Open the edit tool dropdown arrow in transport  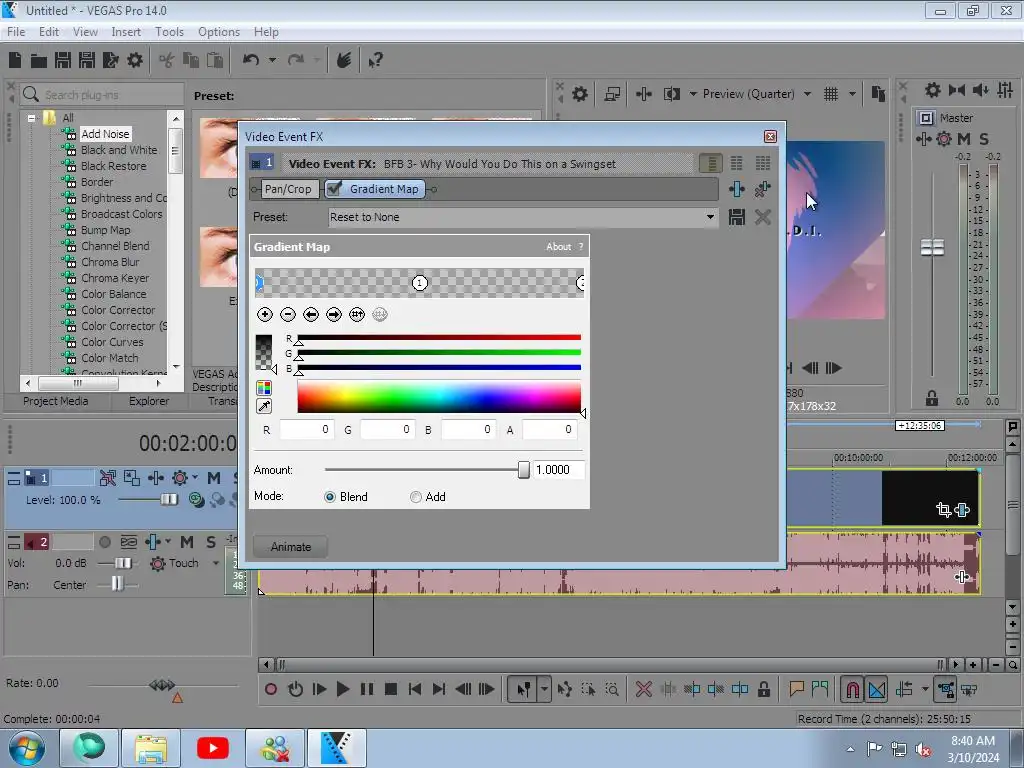point(543,689)
